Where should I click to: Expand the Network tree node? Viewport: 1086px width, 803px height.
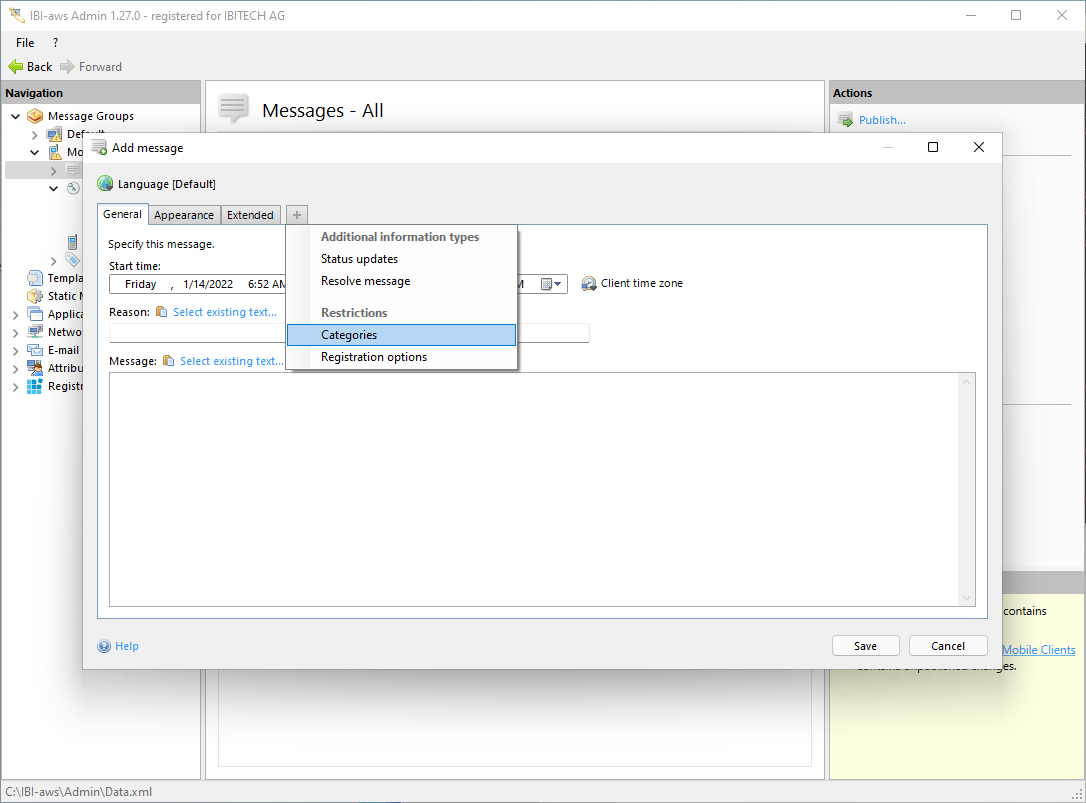16,332
